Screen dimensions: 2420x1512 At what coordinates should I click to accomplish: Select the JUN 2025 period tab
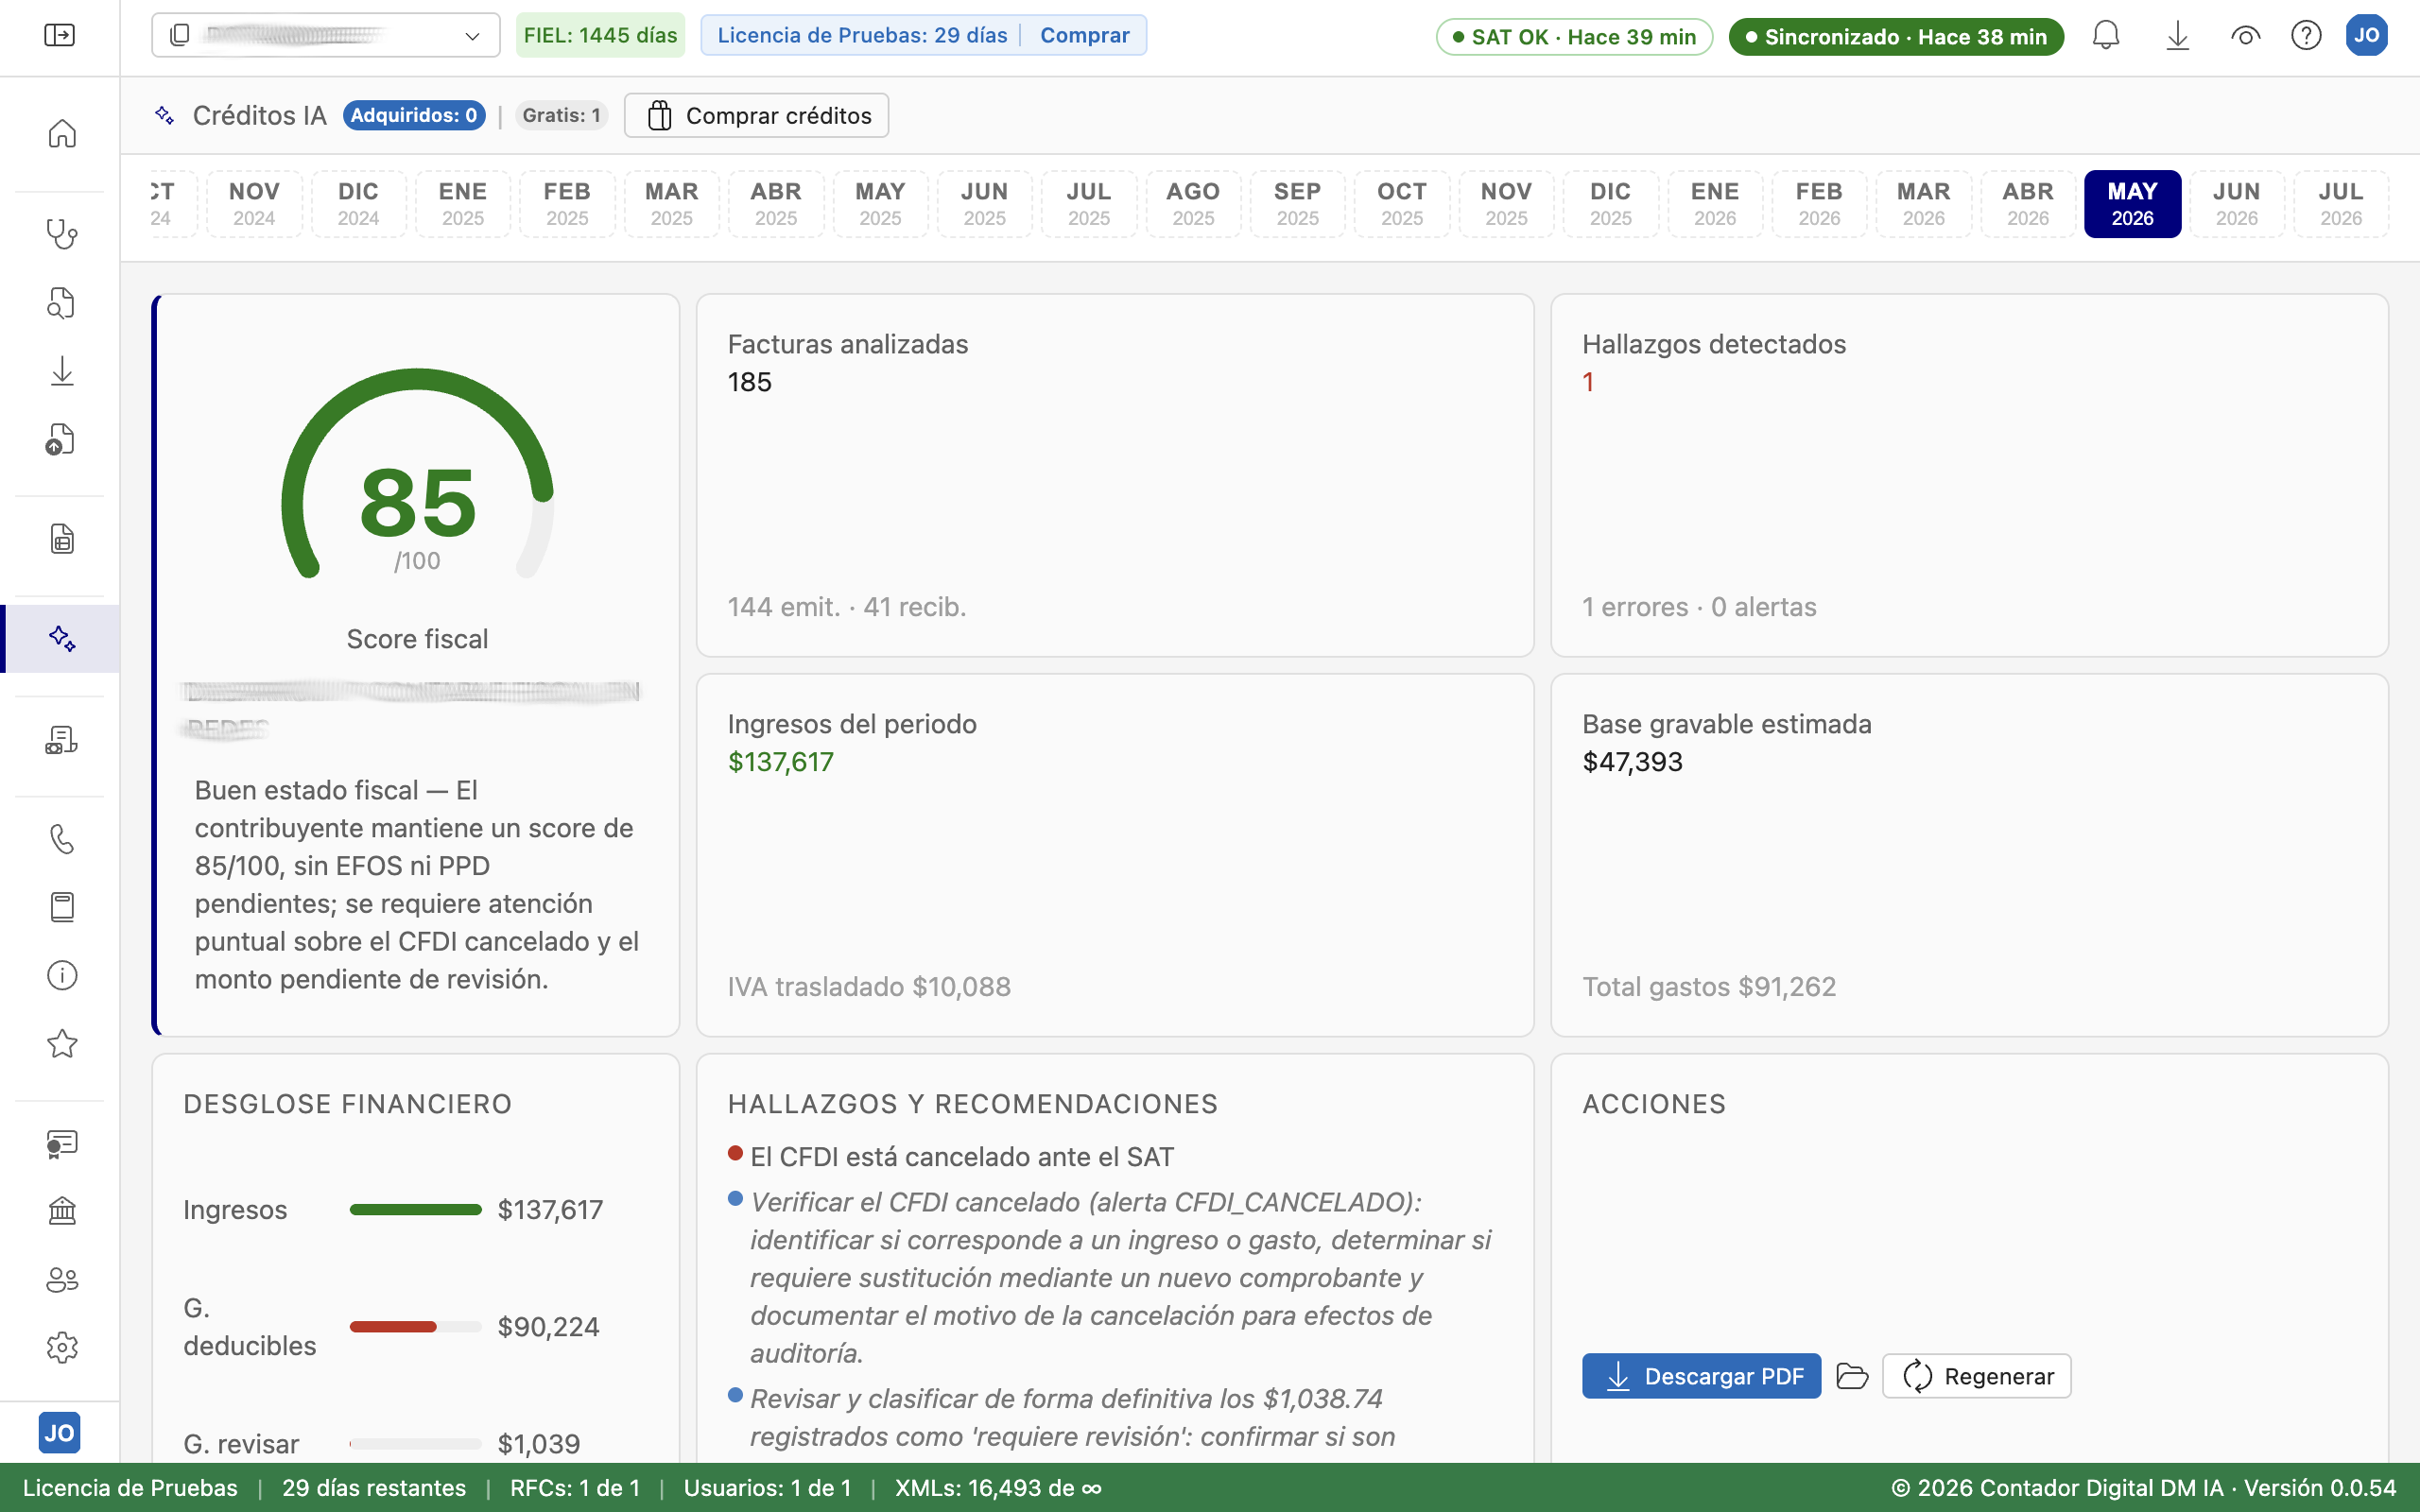[985, 204]
